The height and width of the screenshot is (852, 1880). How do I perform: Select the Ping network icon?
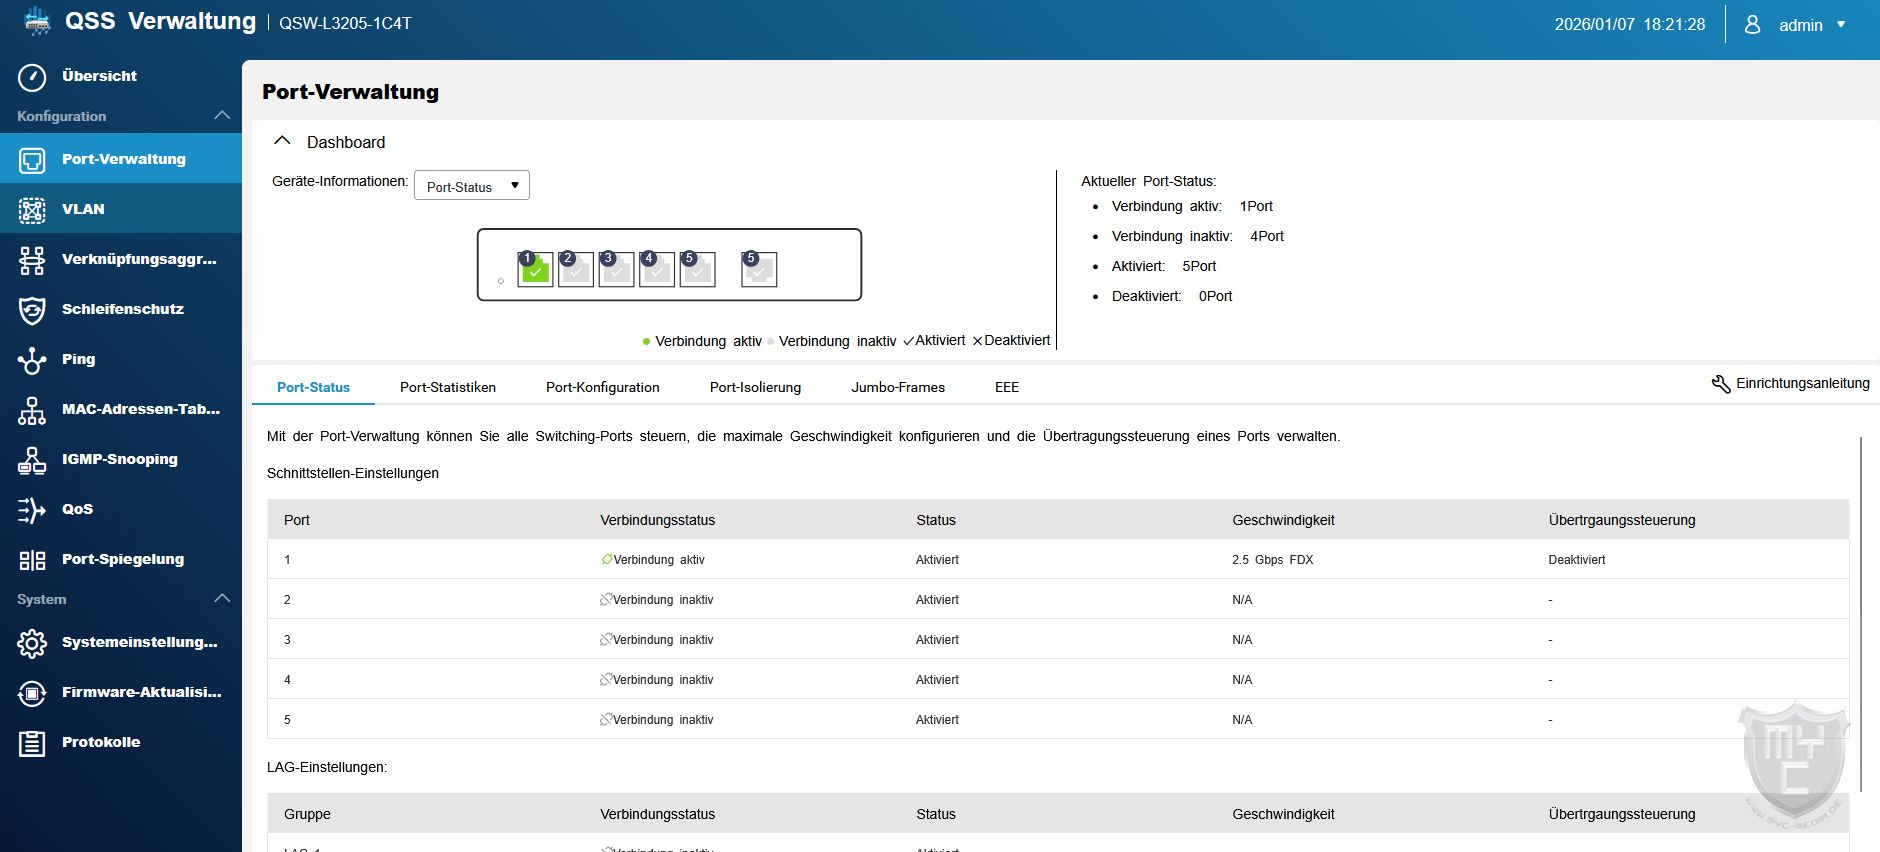32,360
